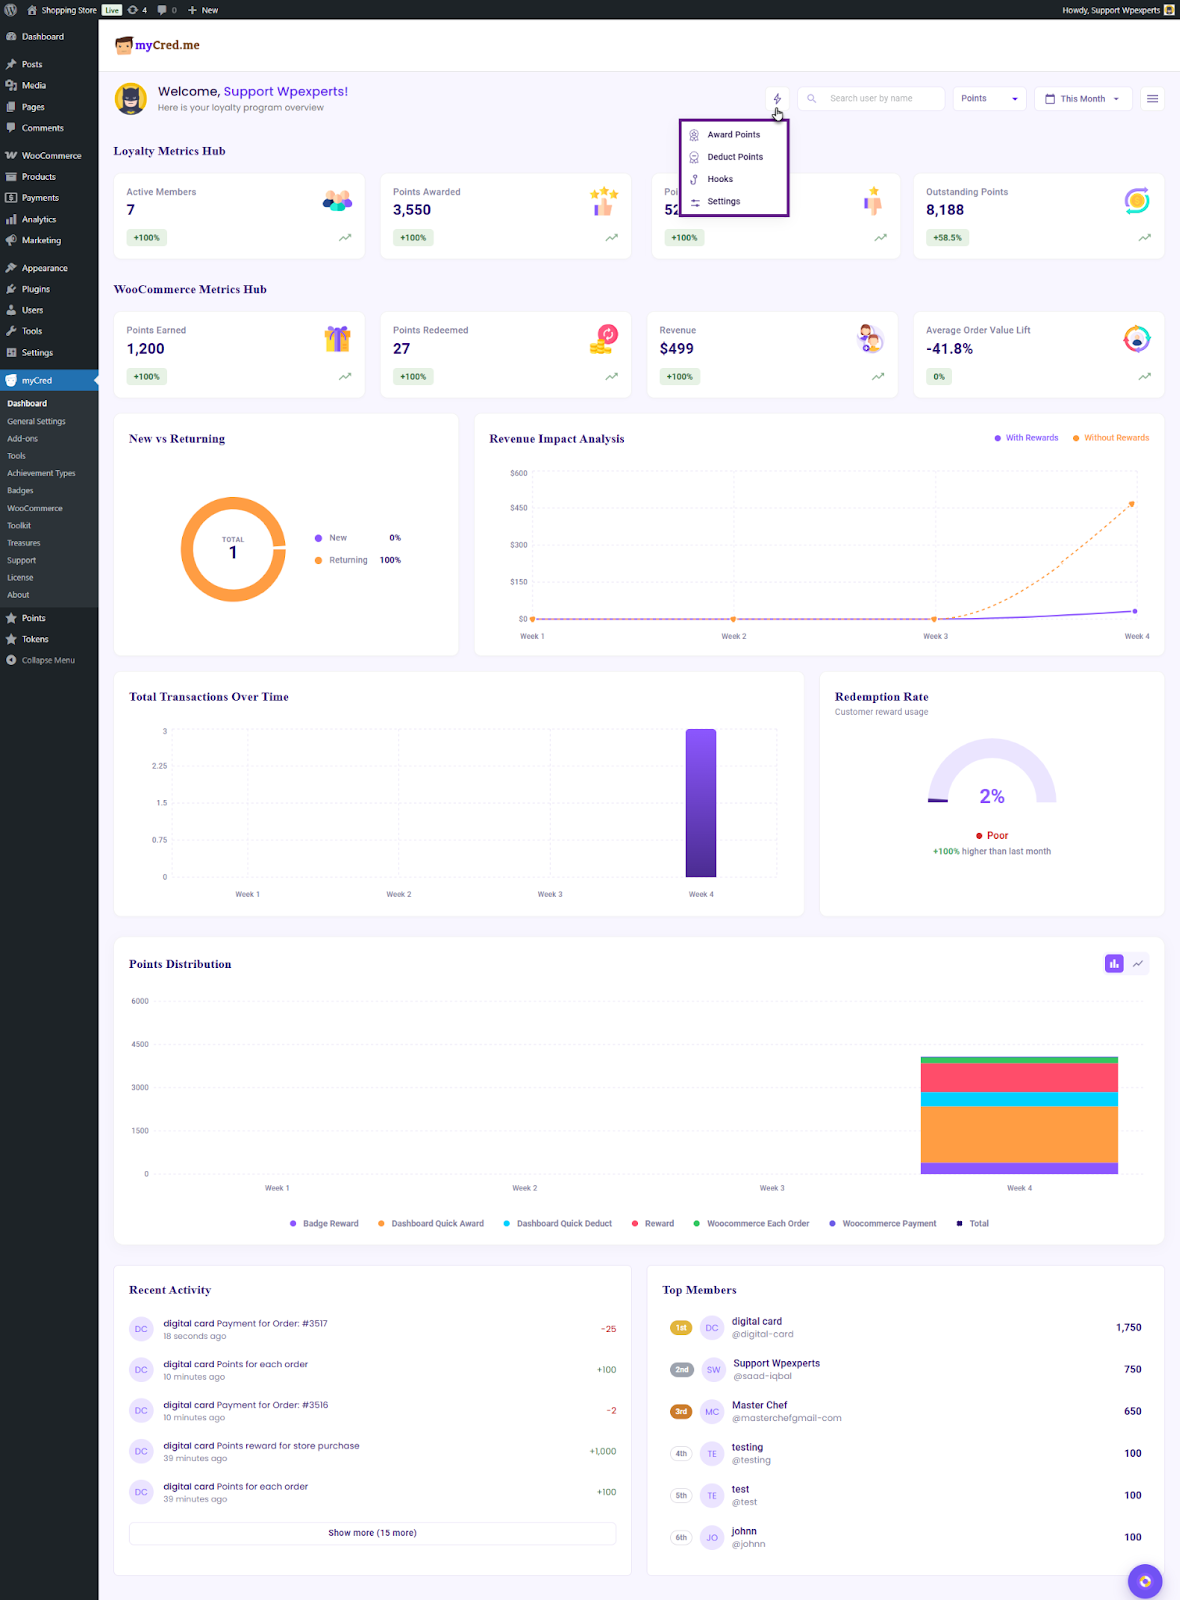Click the lightning bolt quick actions icon

[777, 98]
